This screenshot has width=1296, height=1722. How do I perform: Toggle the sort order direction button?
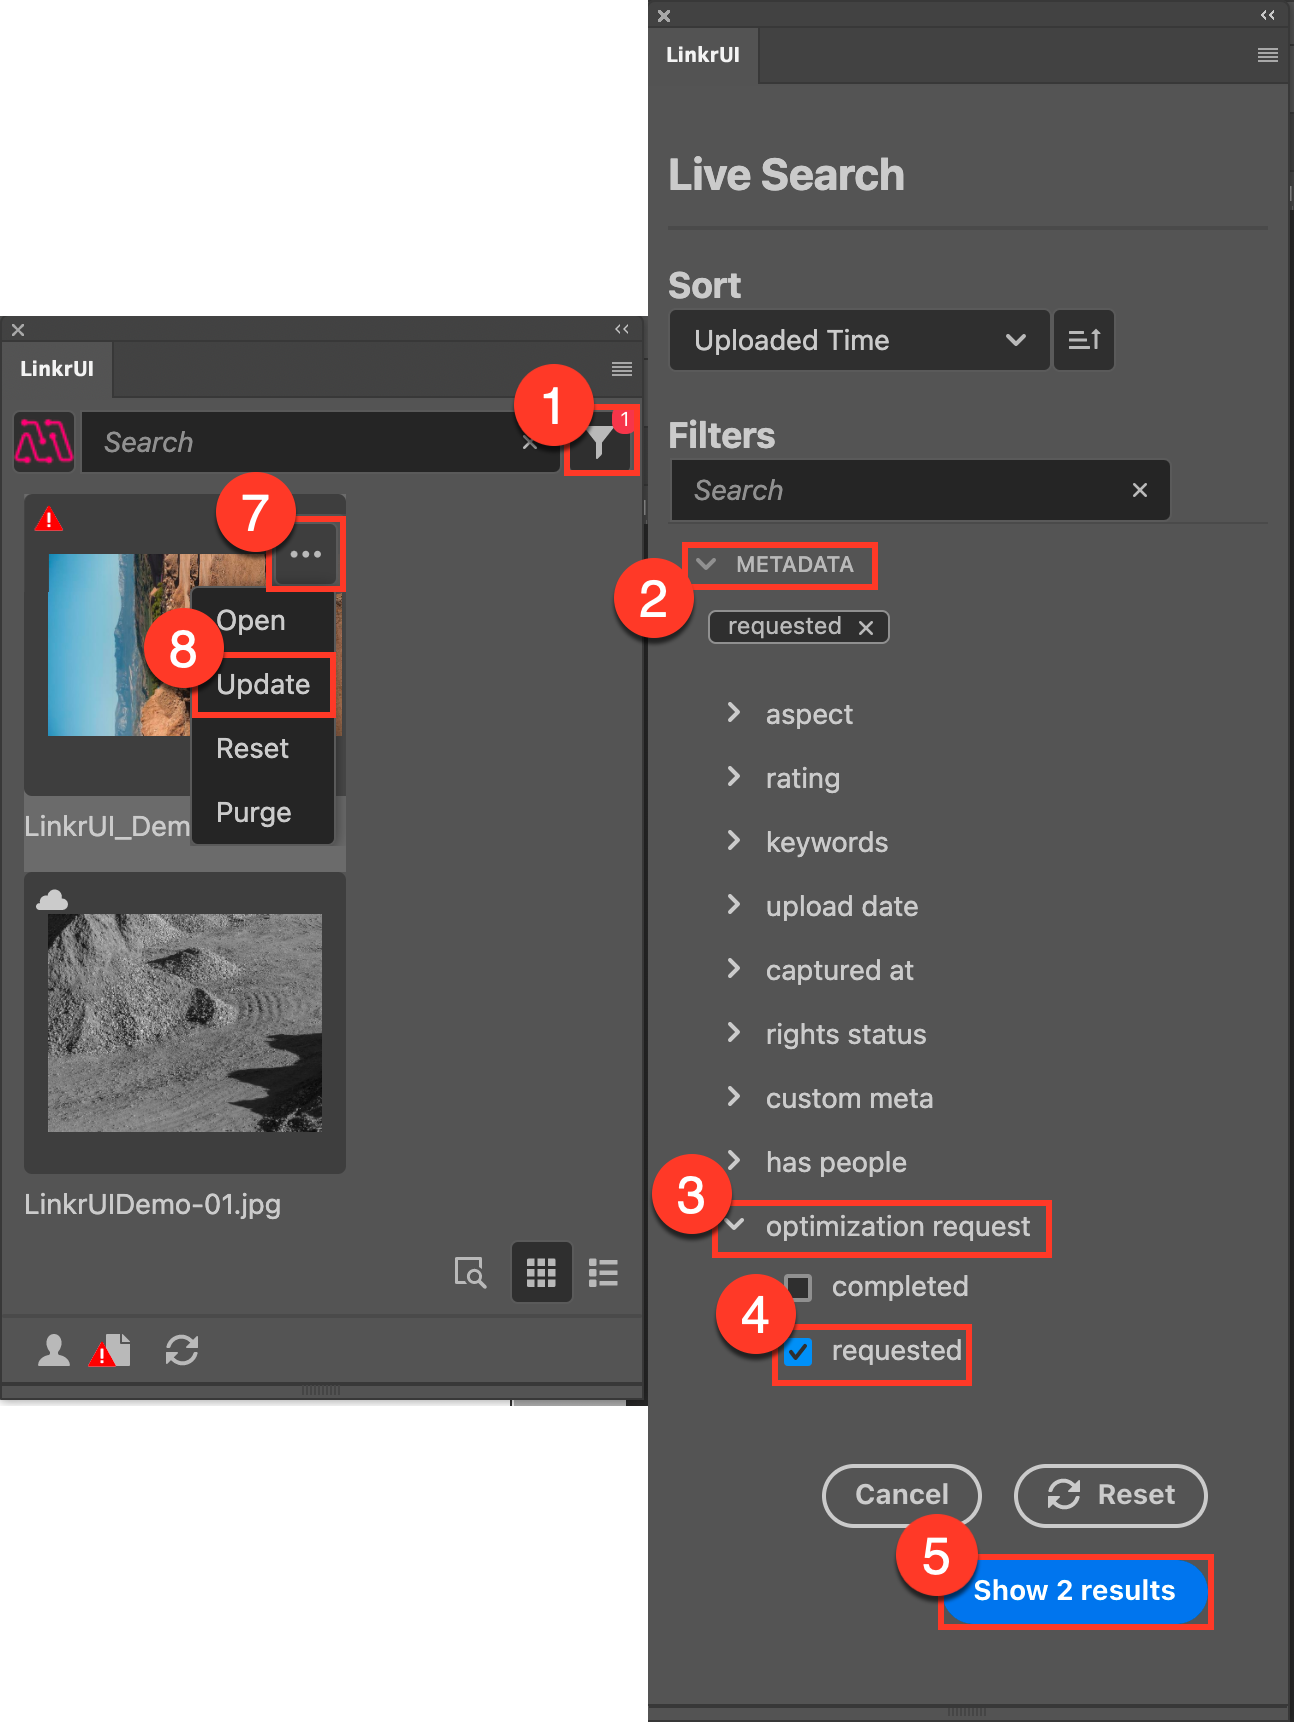point(1084,340)
